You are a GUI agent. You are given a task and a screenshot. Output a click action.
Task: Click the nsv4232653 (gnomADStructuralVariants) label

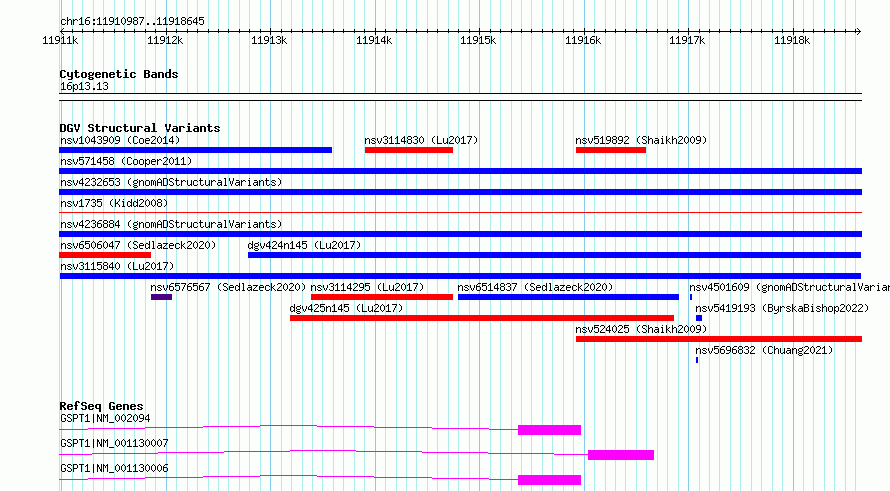point(171,182)
